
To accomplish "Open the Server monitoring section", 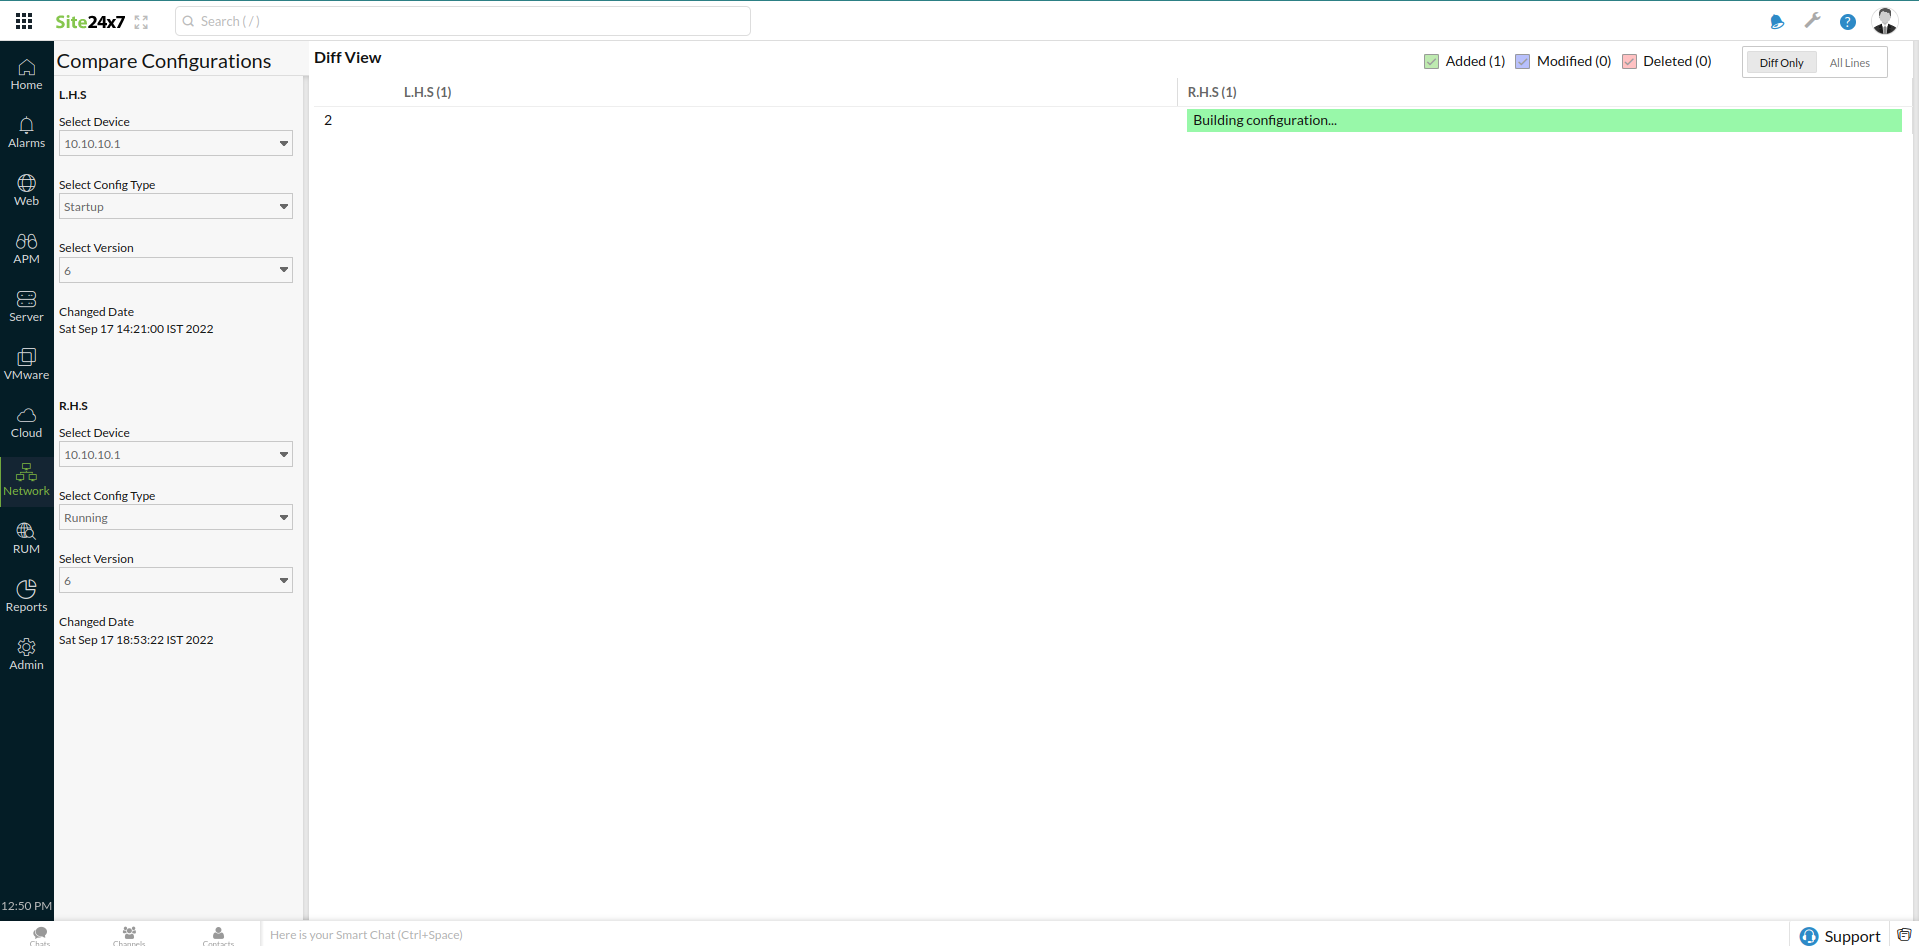I will click(x=26, y=304).
